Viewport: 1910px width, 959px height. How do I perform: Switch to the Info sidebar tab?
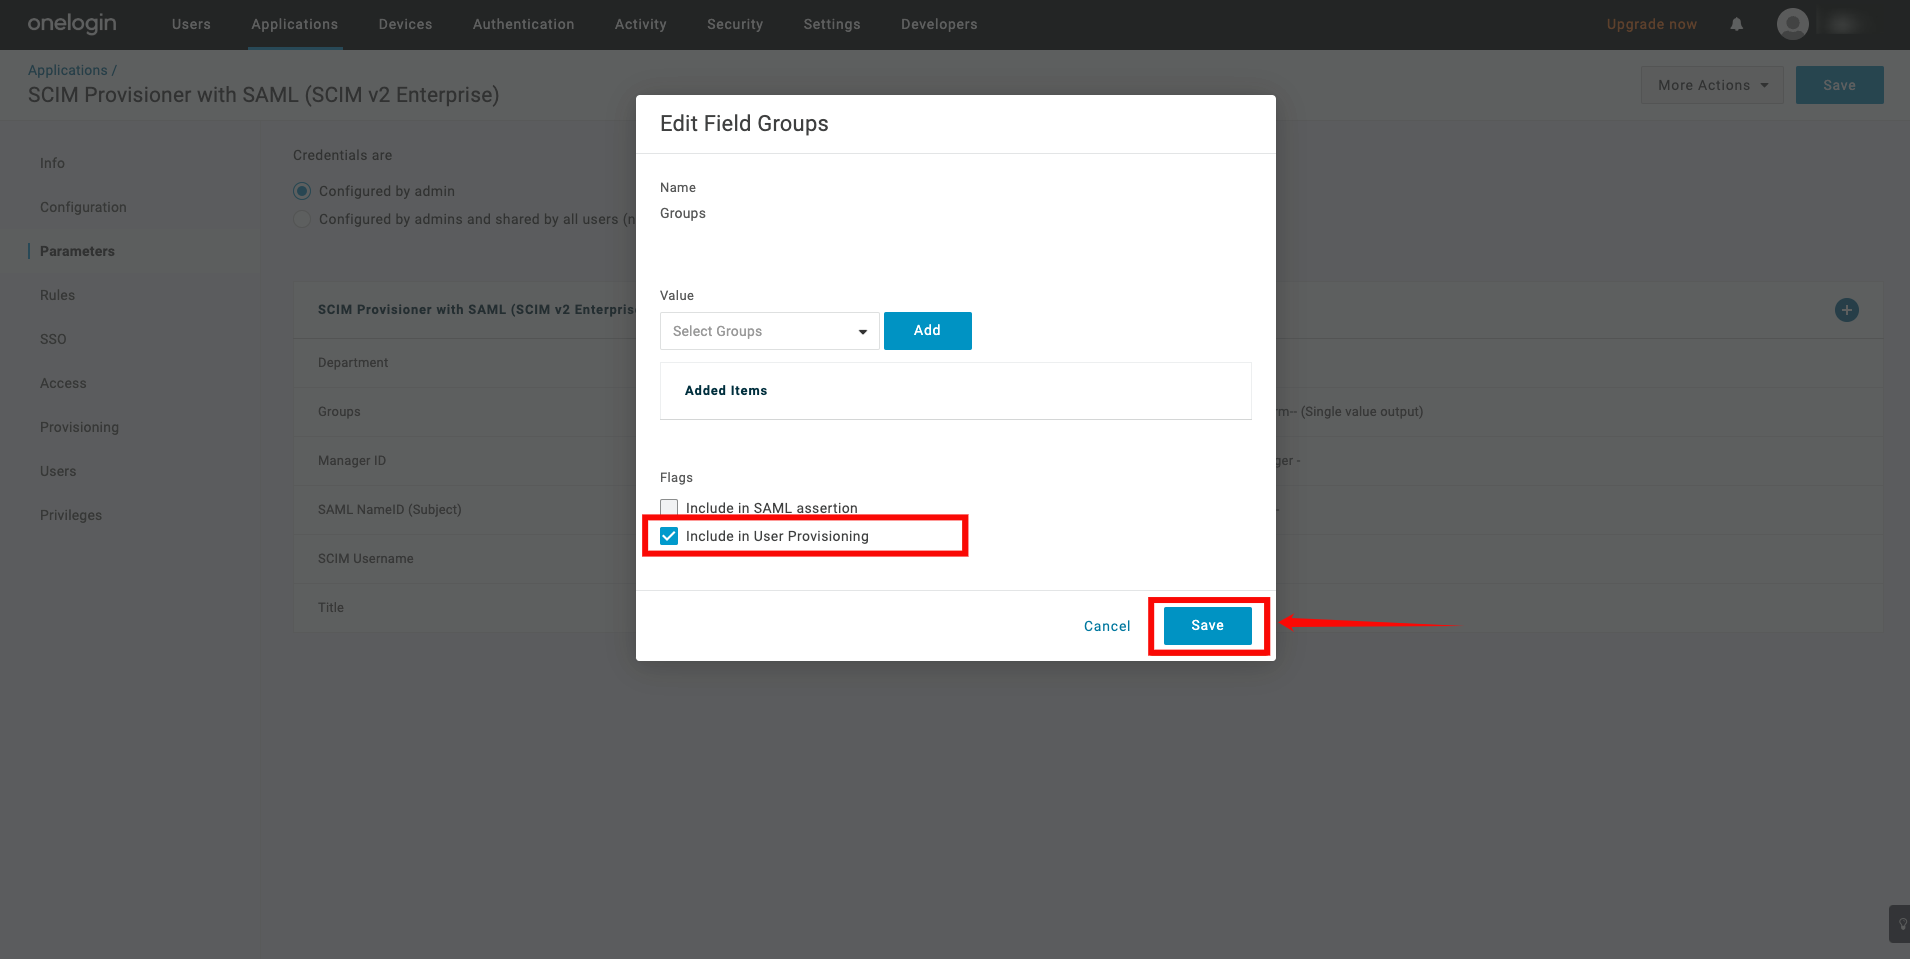(52, 163)
